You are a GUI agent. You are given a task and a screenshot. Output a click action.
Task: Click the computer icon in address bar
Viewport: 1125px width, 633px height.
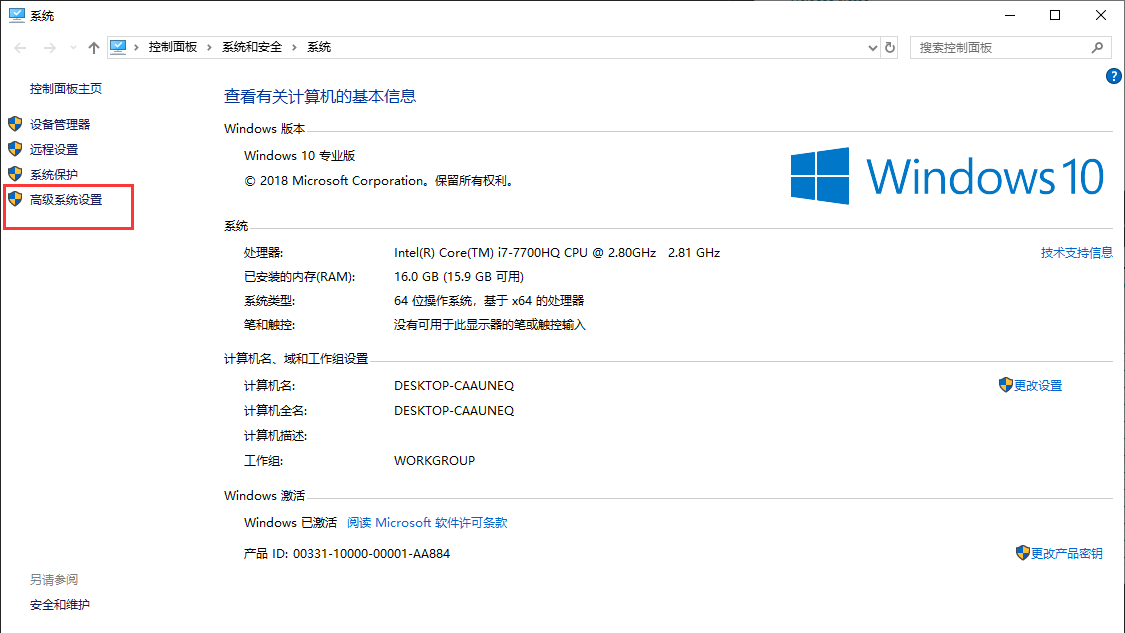coord(118,47)
